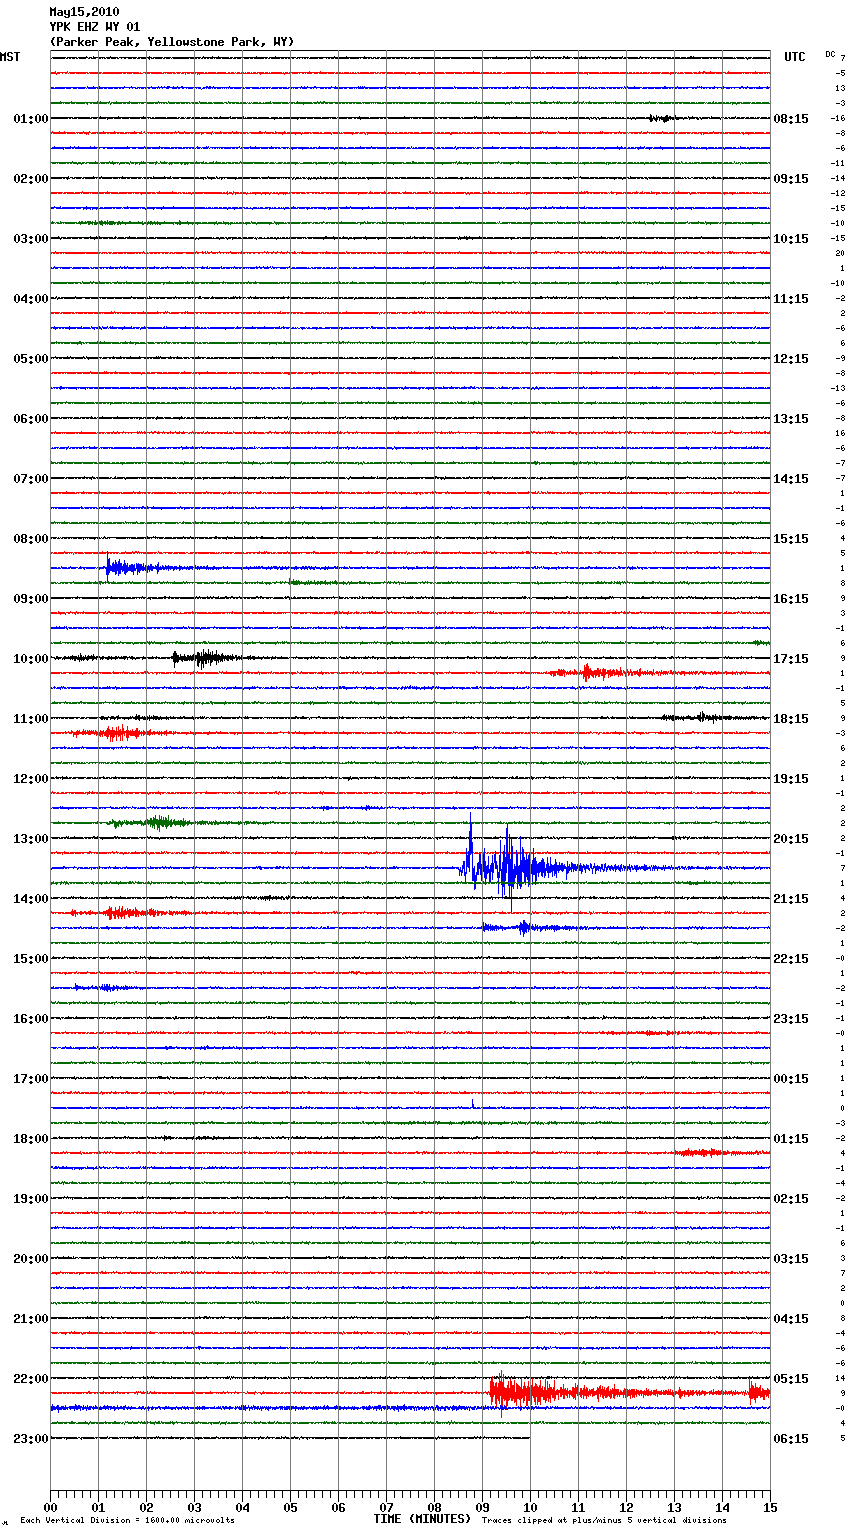Select the 20:15 UTC time label

791,838
